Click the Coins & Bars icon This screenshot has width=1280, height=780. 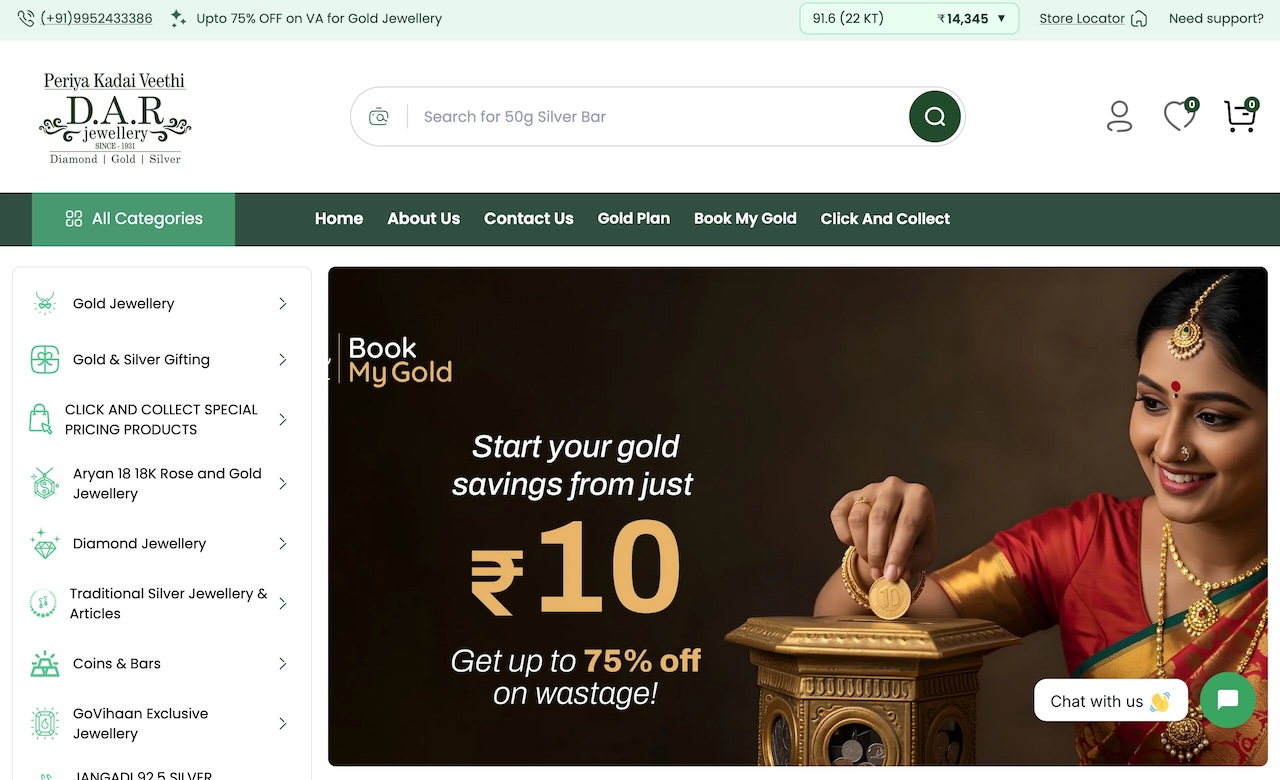(45, 664)
